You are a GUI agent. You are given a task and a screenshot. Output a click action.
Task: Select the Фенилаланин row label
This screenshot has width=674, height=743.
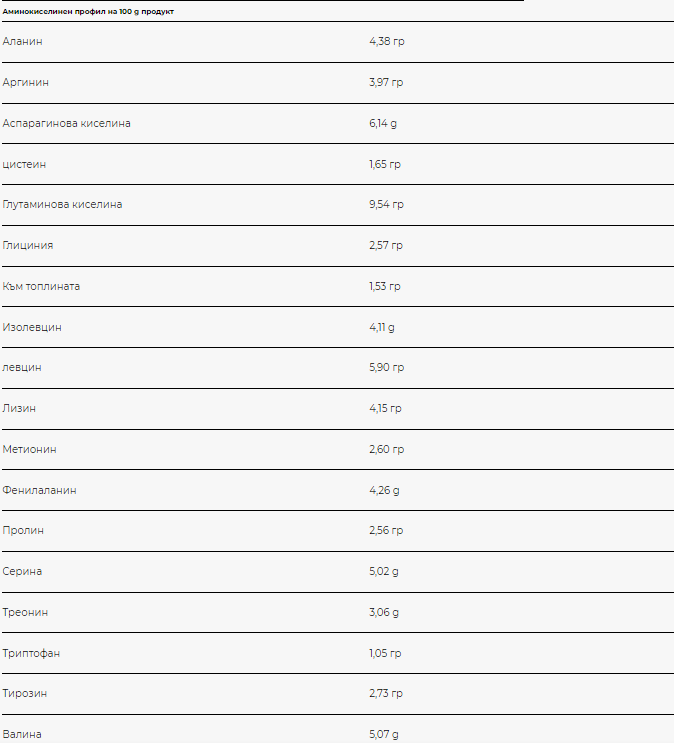click(x=39, y=490)
